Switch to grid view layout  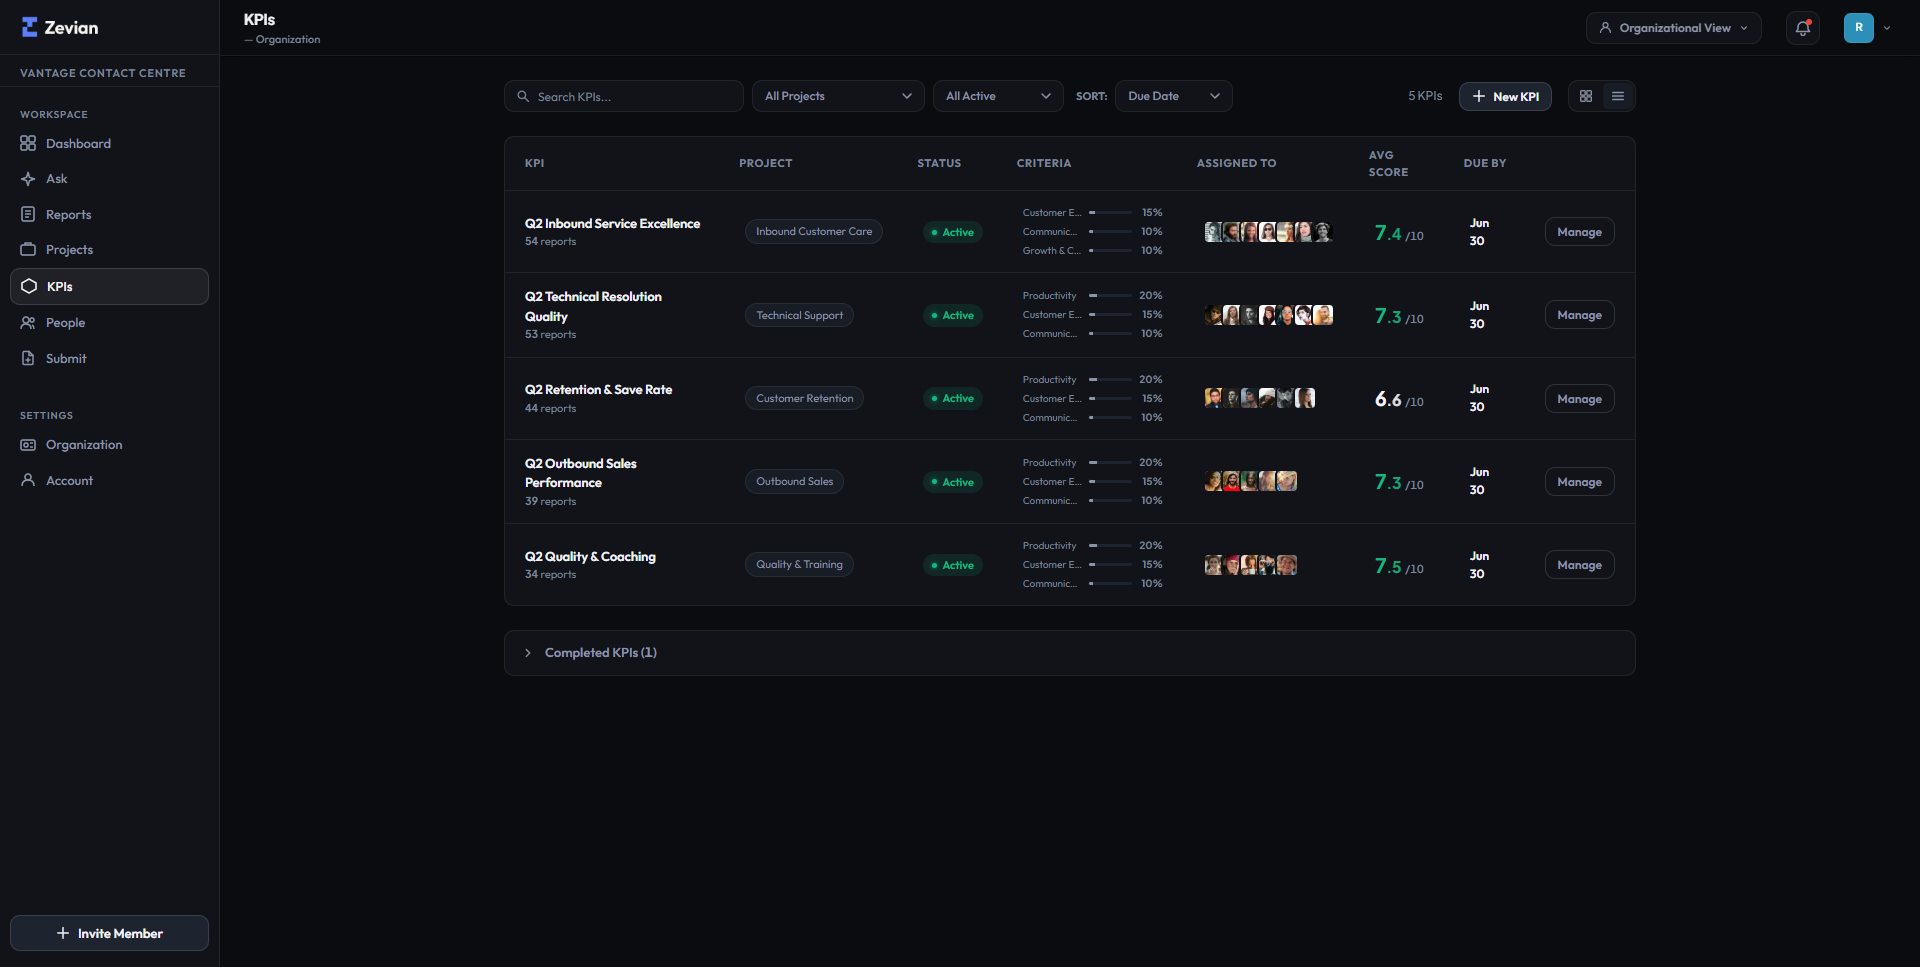1586,96
